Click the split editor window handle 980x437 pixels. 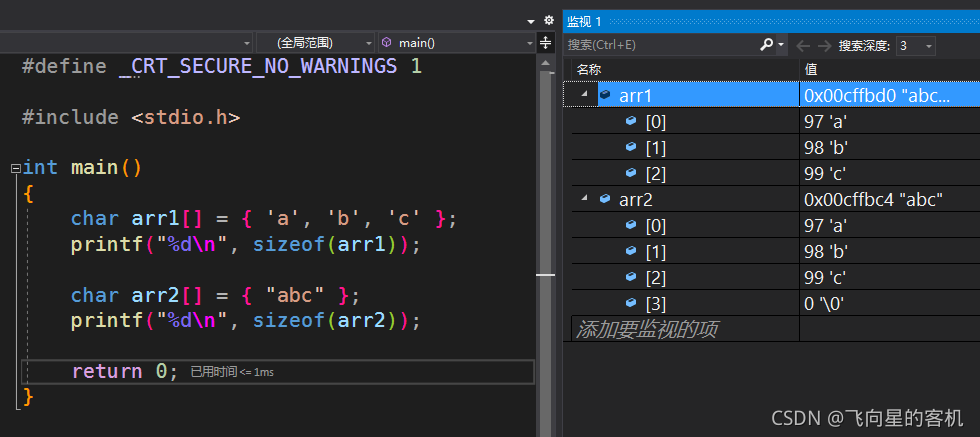pos(546,43)
